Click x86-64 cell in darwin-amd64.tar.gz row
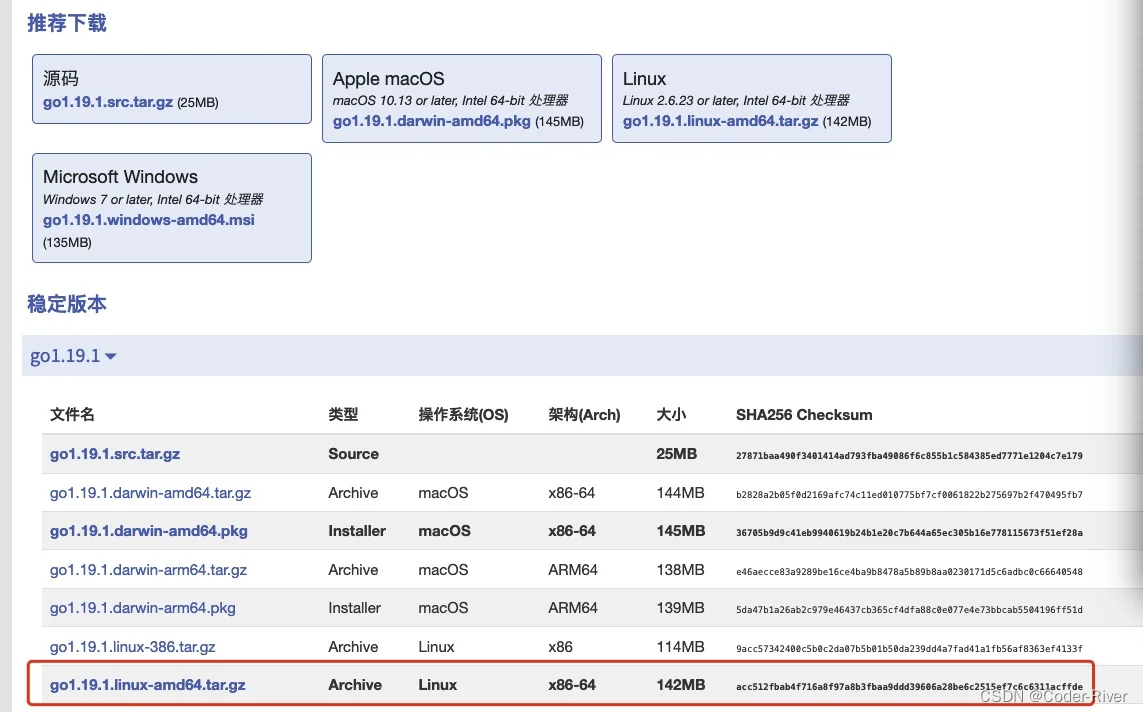The width and height of the screenshot is (1143, 712). pyautogui.click(x=572, y=493)
